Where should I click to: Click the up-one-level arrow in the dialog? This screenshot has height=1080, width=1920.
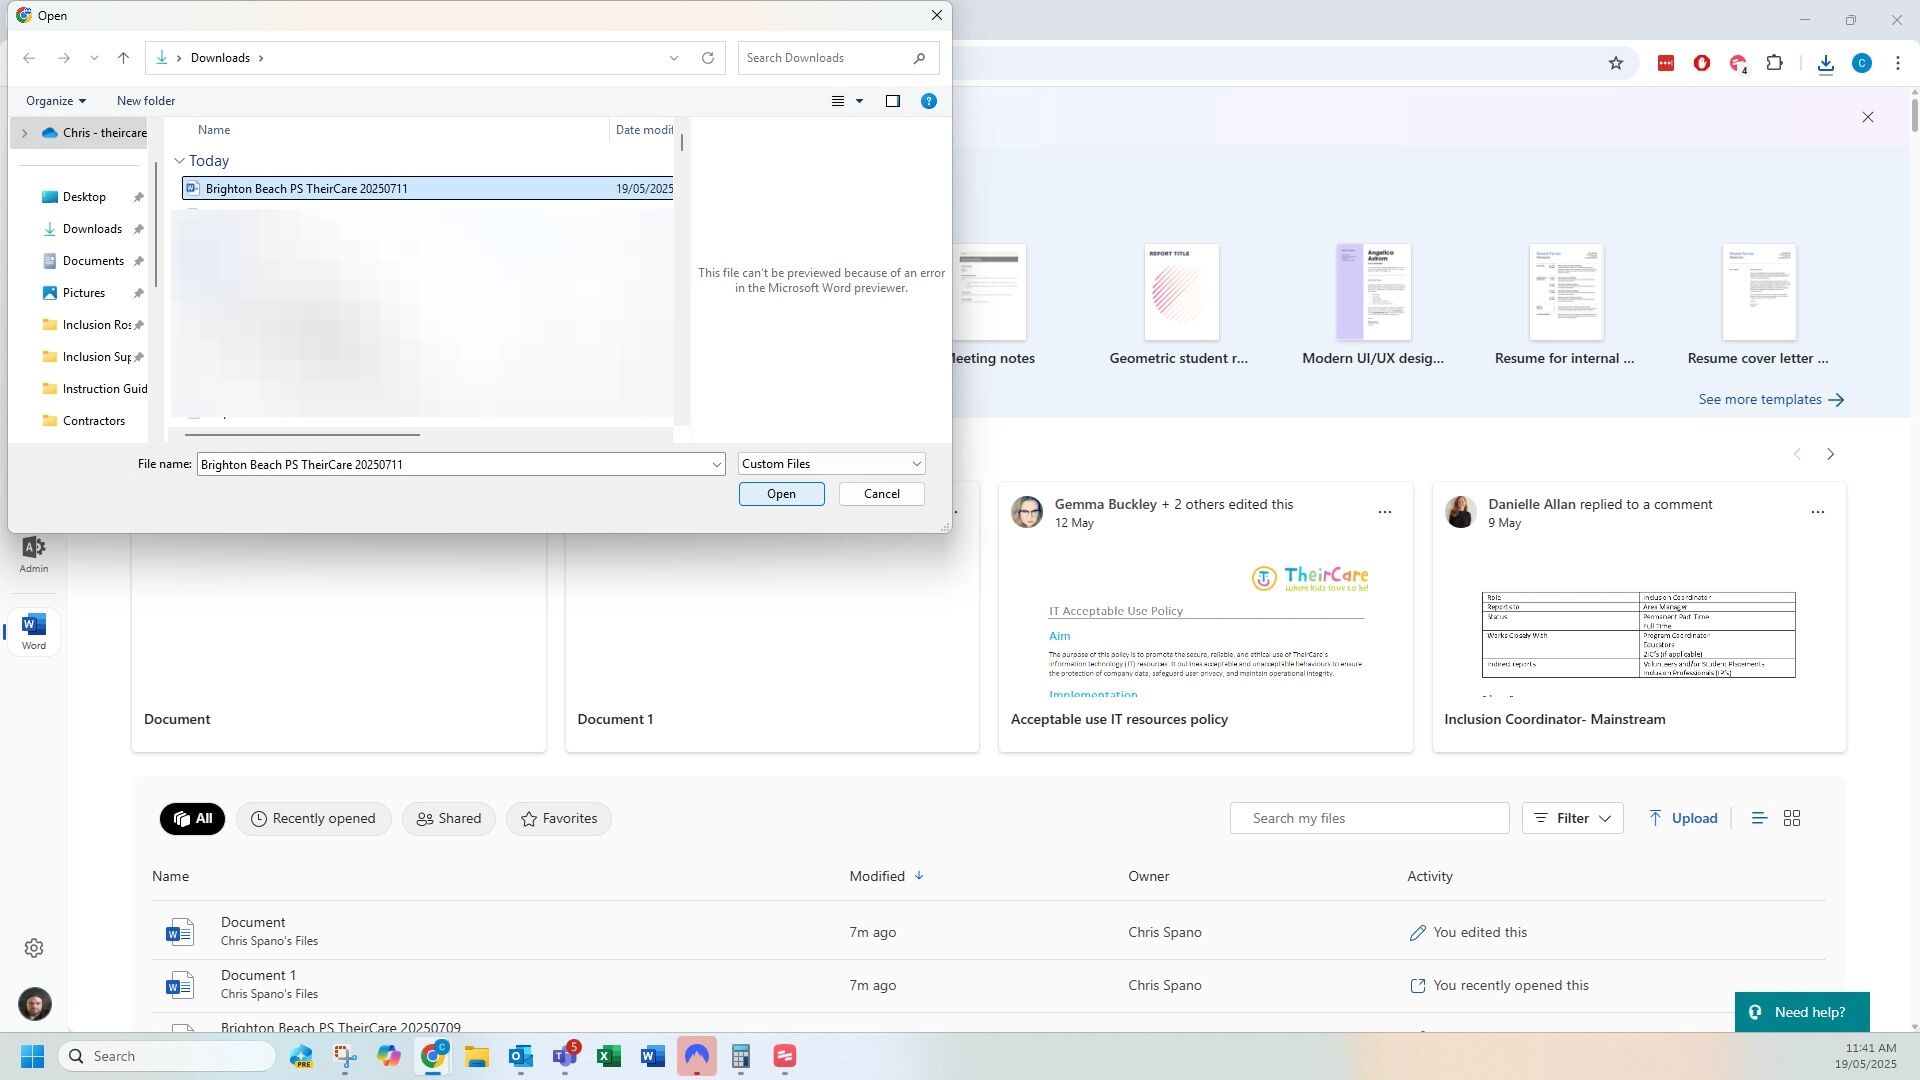pos(123,58)
